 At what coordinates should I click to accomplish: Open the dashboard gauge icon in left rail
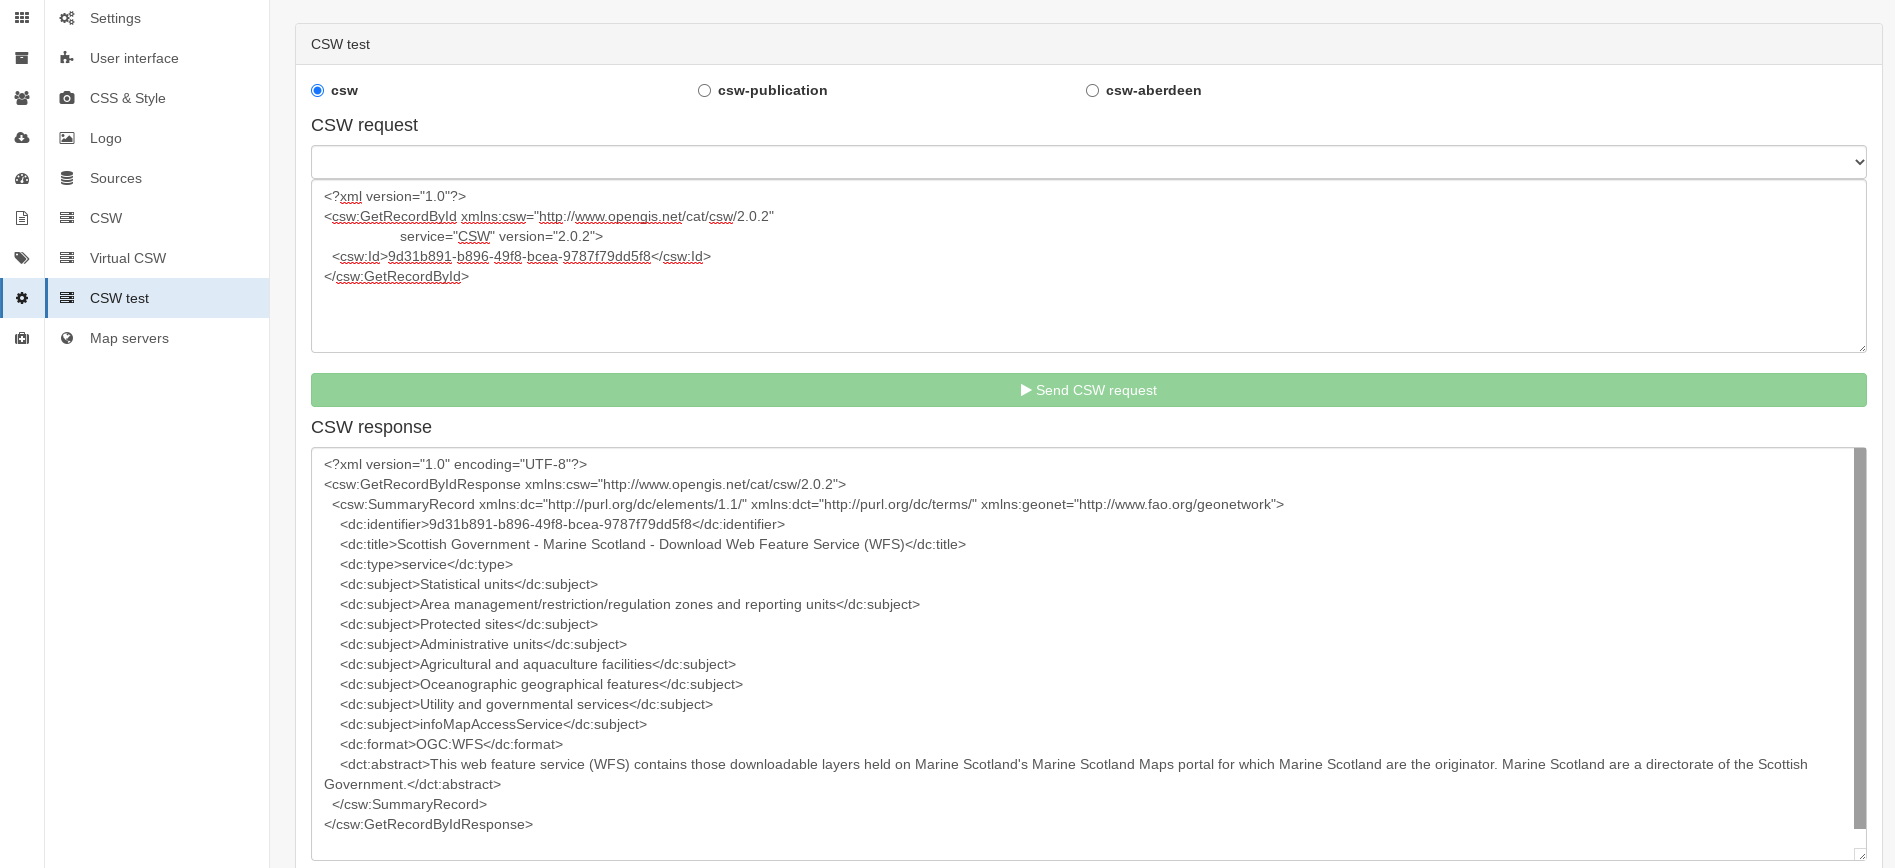[x=22, y=178]
